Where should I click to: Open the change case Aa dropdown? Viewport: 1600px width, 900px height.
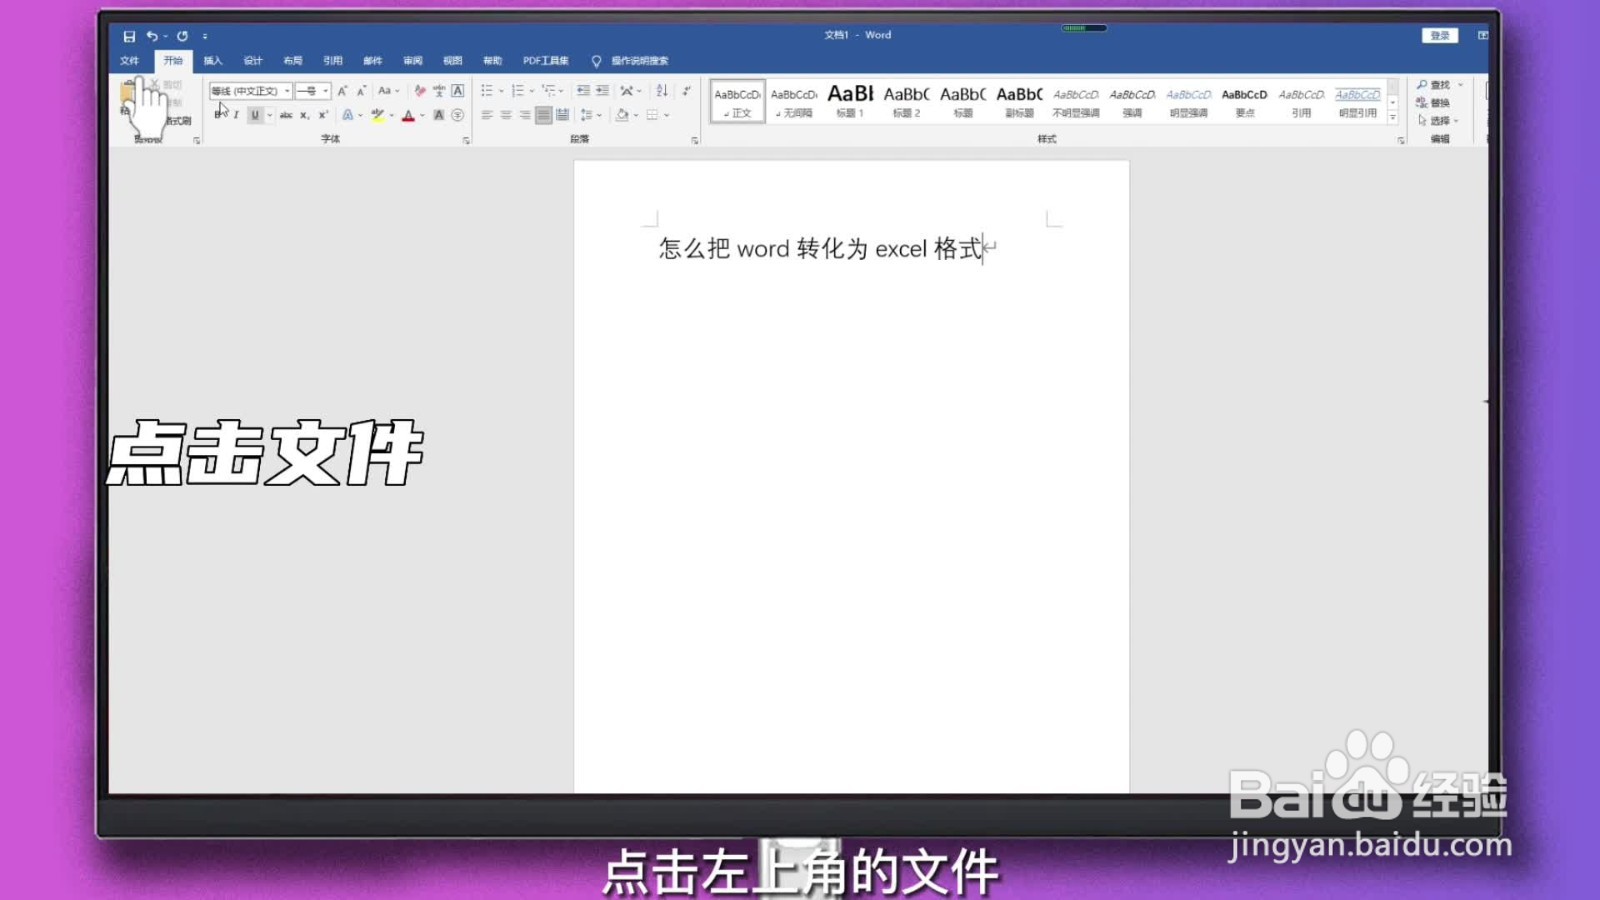coord(388,91)
